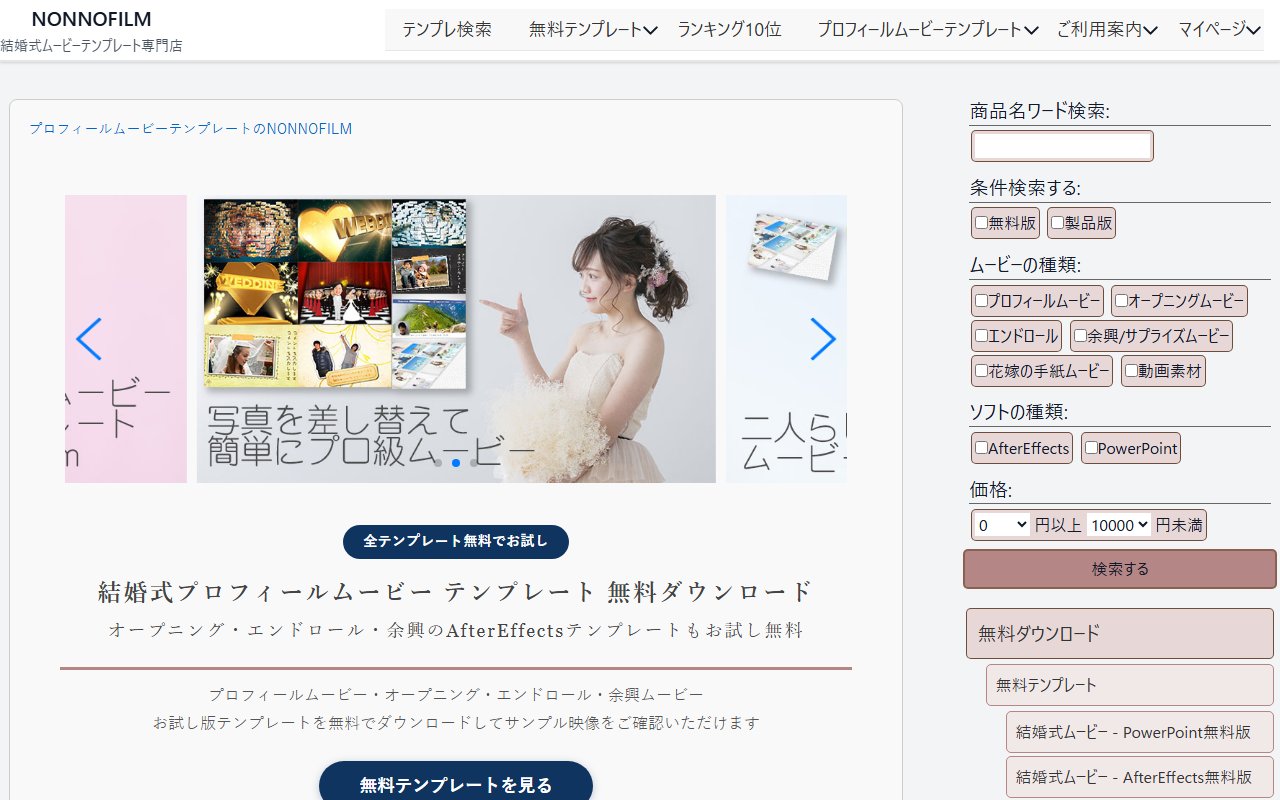The height and width of the screenshot is (800, 1280).
Task: Click the previous slide arrow in carousel
Action: (89, 339)
